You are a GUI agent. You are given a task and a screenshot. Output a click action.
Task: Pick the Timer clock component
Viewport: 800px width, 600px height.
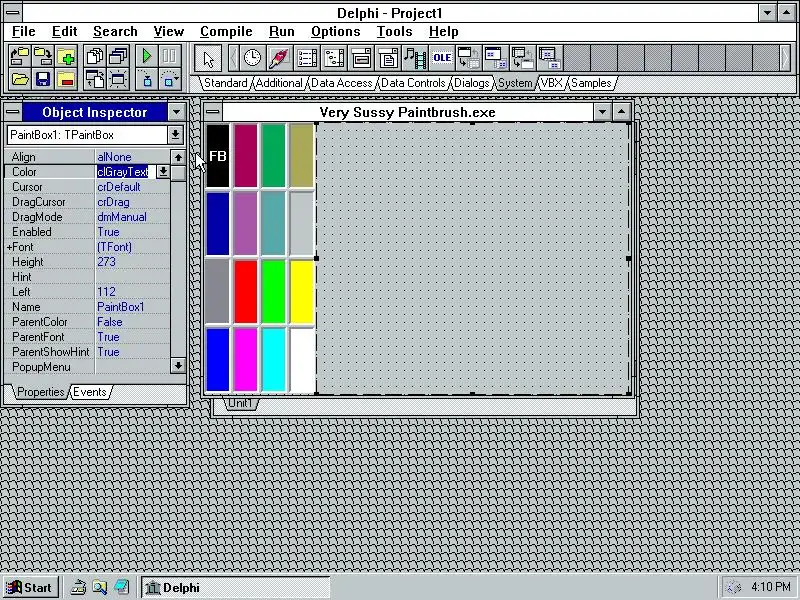252,58
